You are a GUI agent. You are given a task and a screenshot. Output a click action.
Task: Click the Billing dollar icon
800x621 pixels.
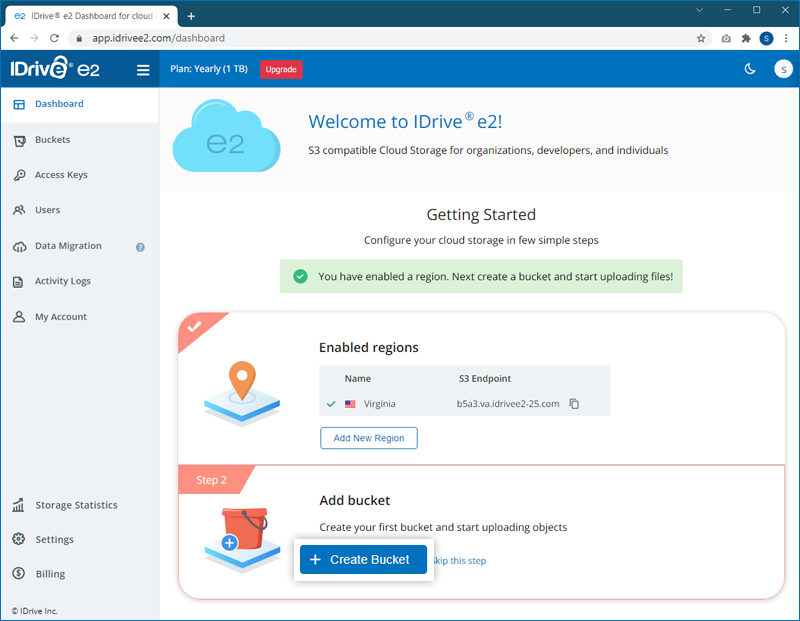pos(19,574)
